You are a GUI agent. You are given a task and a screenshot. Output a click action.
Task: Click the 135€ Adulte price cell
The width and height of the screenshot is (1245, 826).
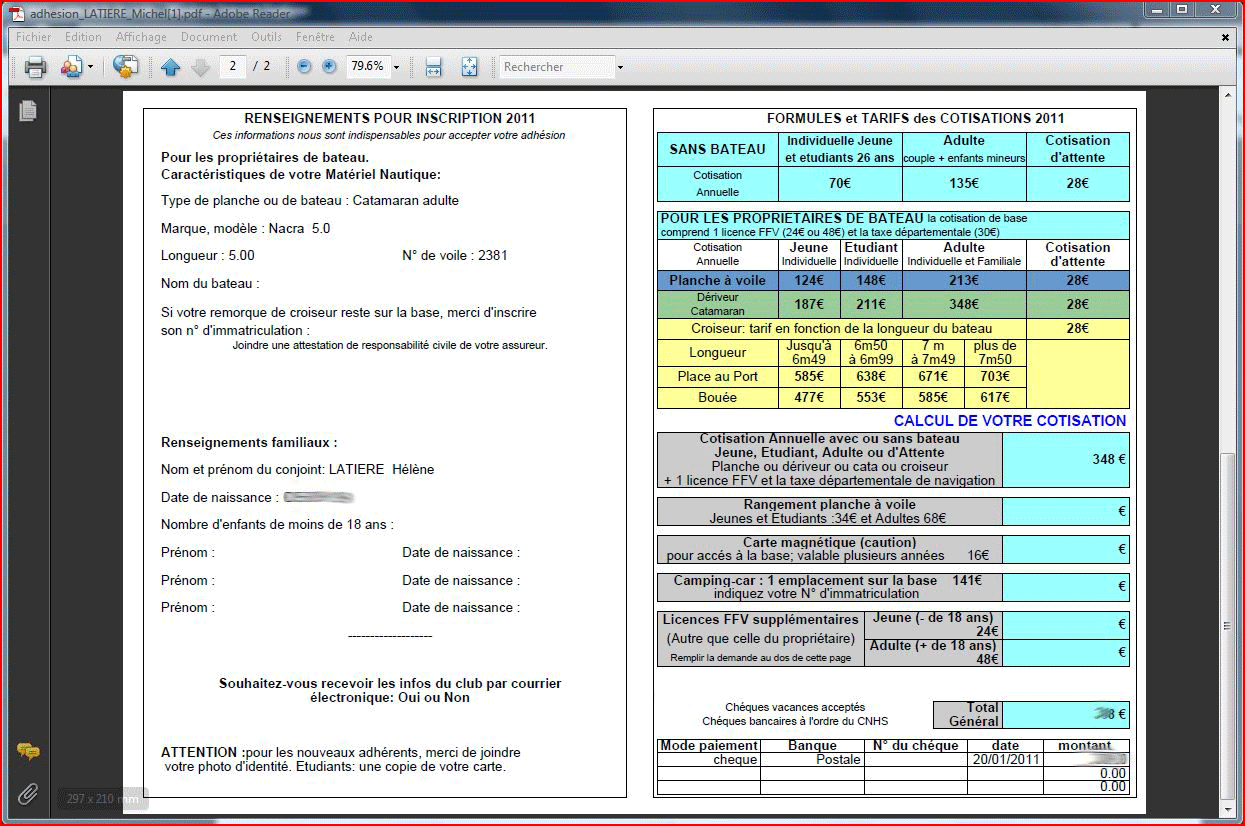click(964, 183)
